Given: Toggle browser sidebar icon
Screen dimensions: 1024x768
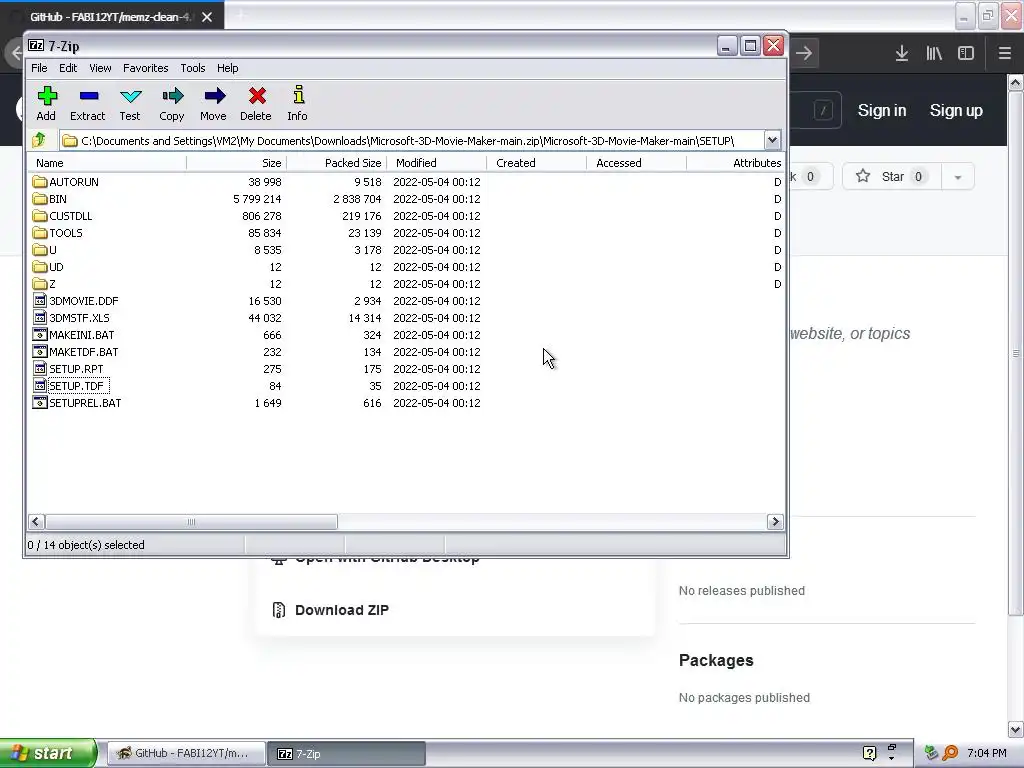Looking at the screenshot, I should [966, 54].
